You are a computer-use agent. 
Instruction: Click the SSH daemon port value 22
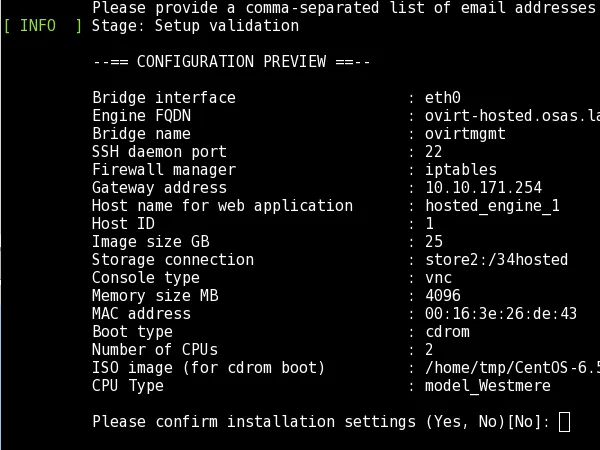(433, 152)
